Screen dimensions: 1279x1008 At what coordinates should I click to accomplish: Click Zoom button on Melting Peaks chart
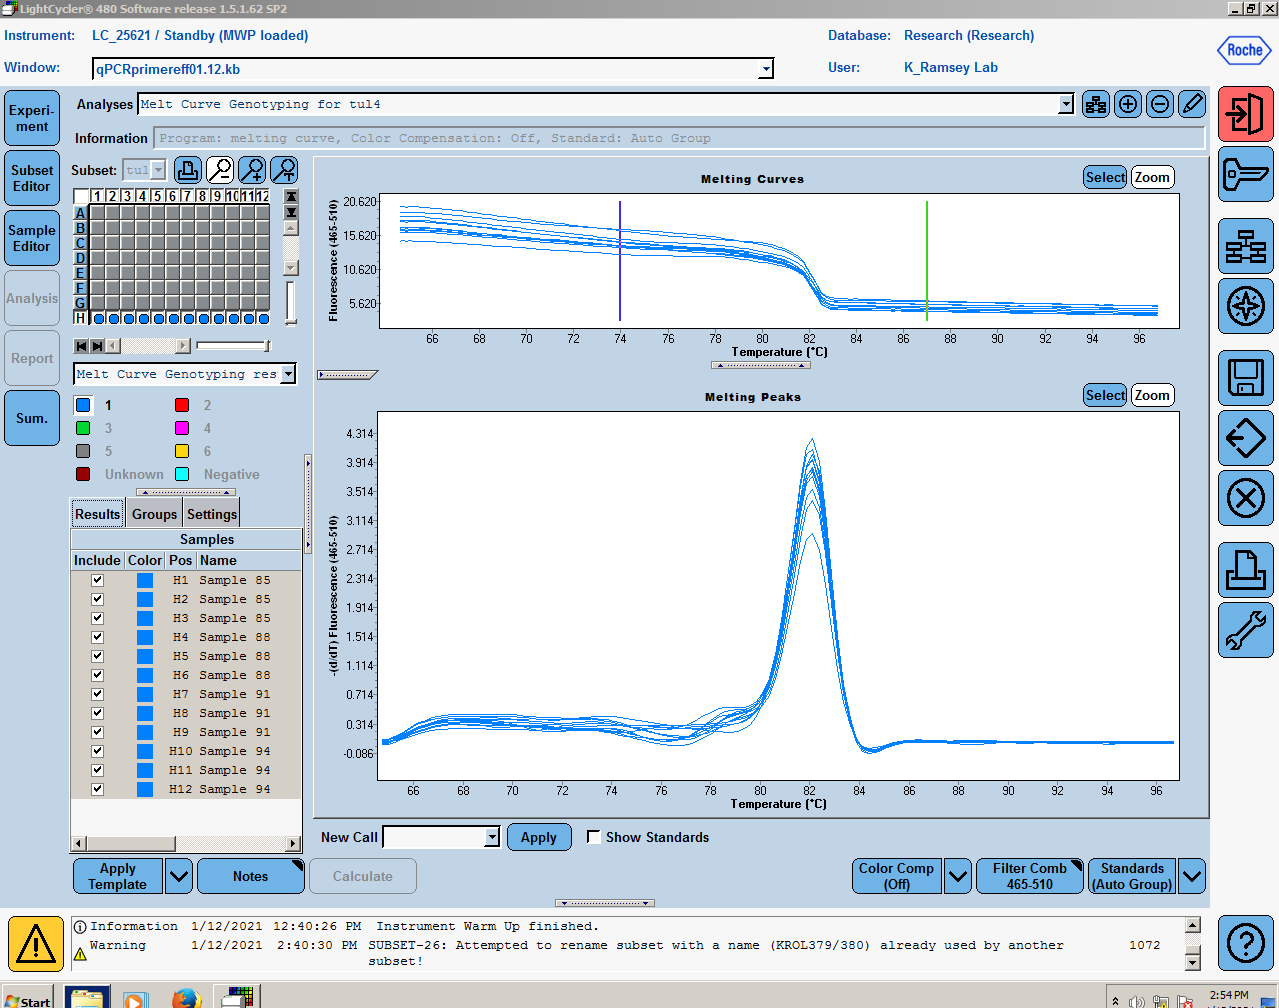(1152, 395)
